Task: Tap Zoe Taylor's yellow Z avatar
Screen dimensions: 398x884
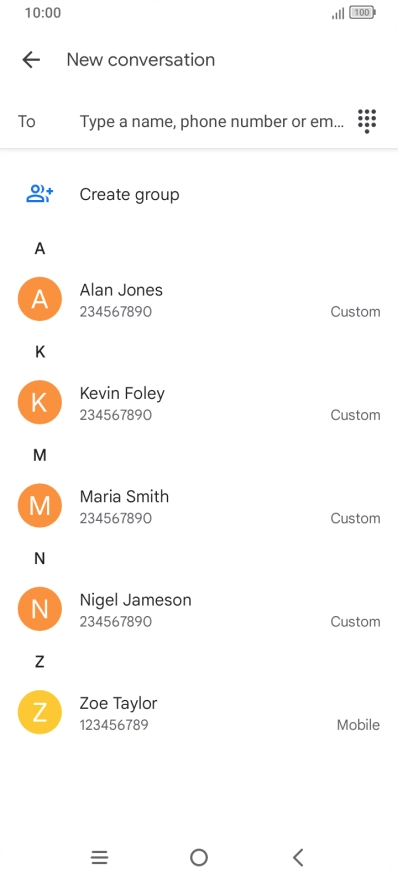Action: pyautogui.click(x=39, y=712)
